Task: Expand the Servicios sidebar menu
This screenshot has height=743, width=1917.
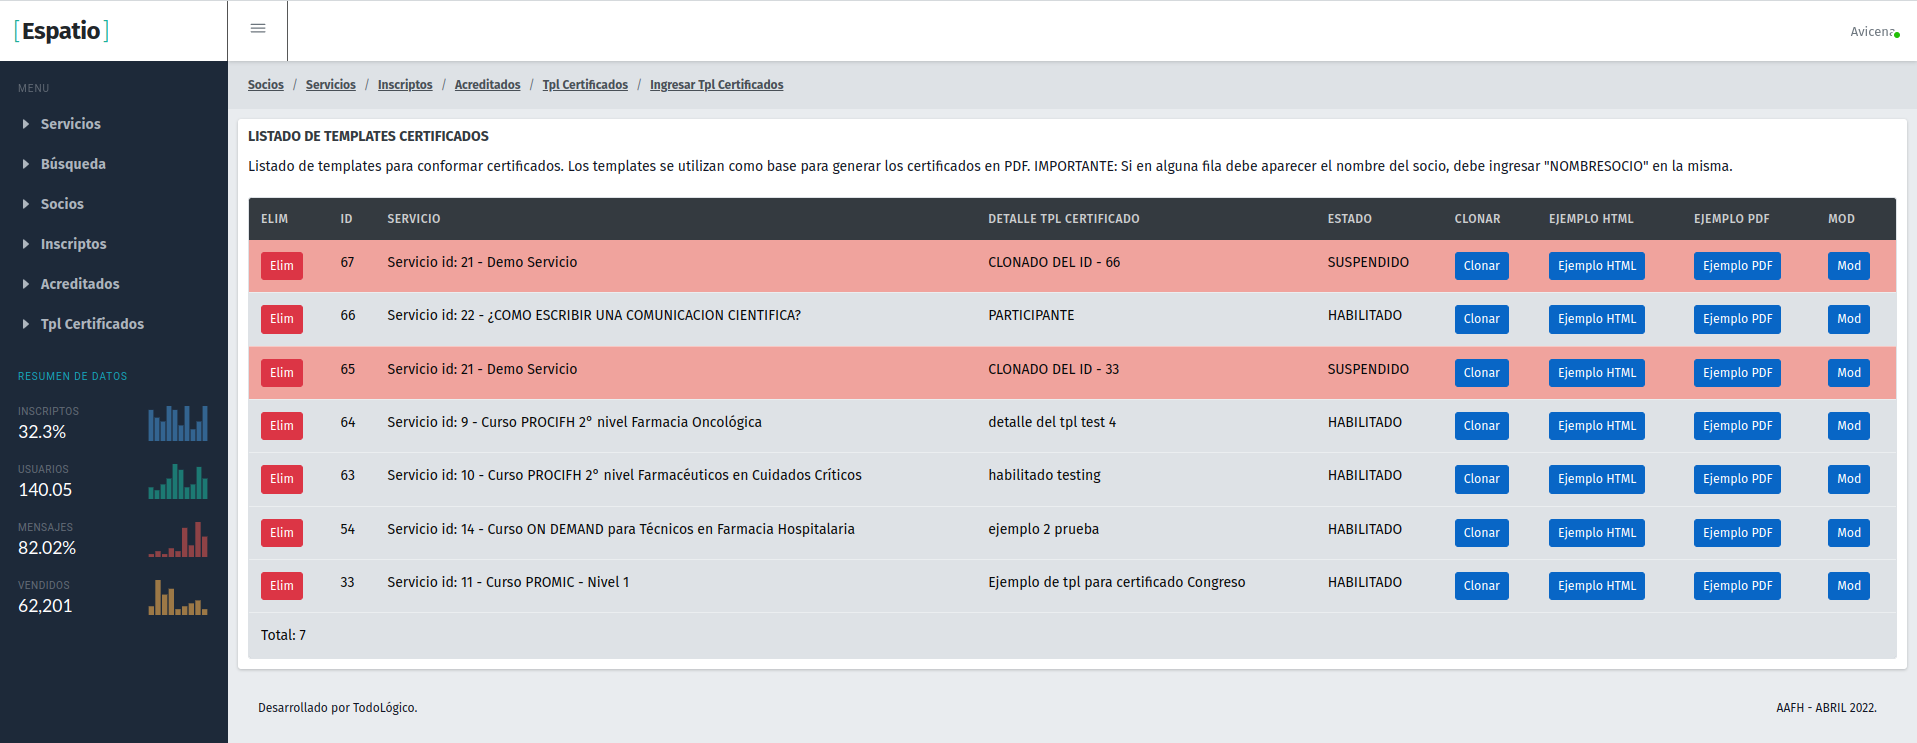Action: (x=70, y=124)
